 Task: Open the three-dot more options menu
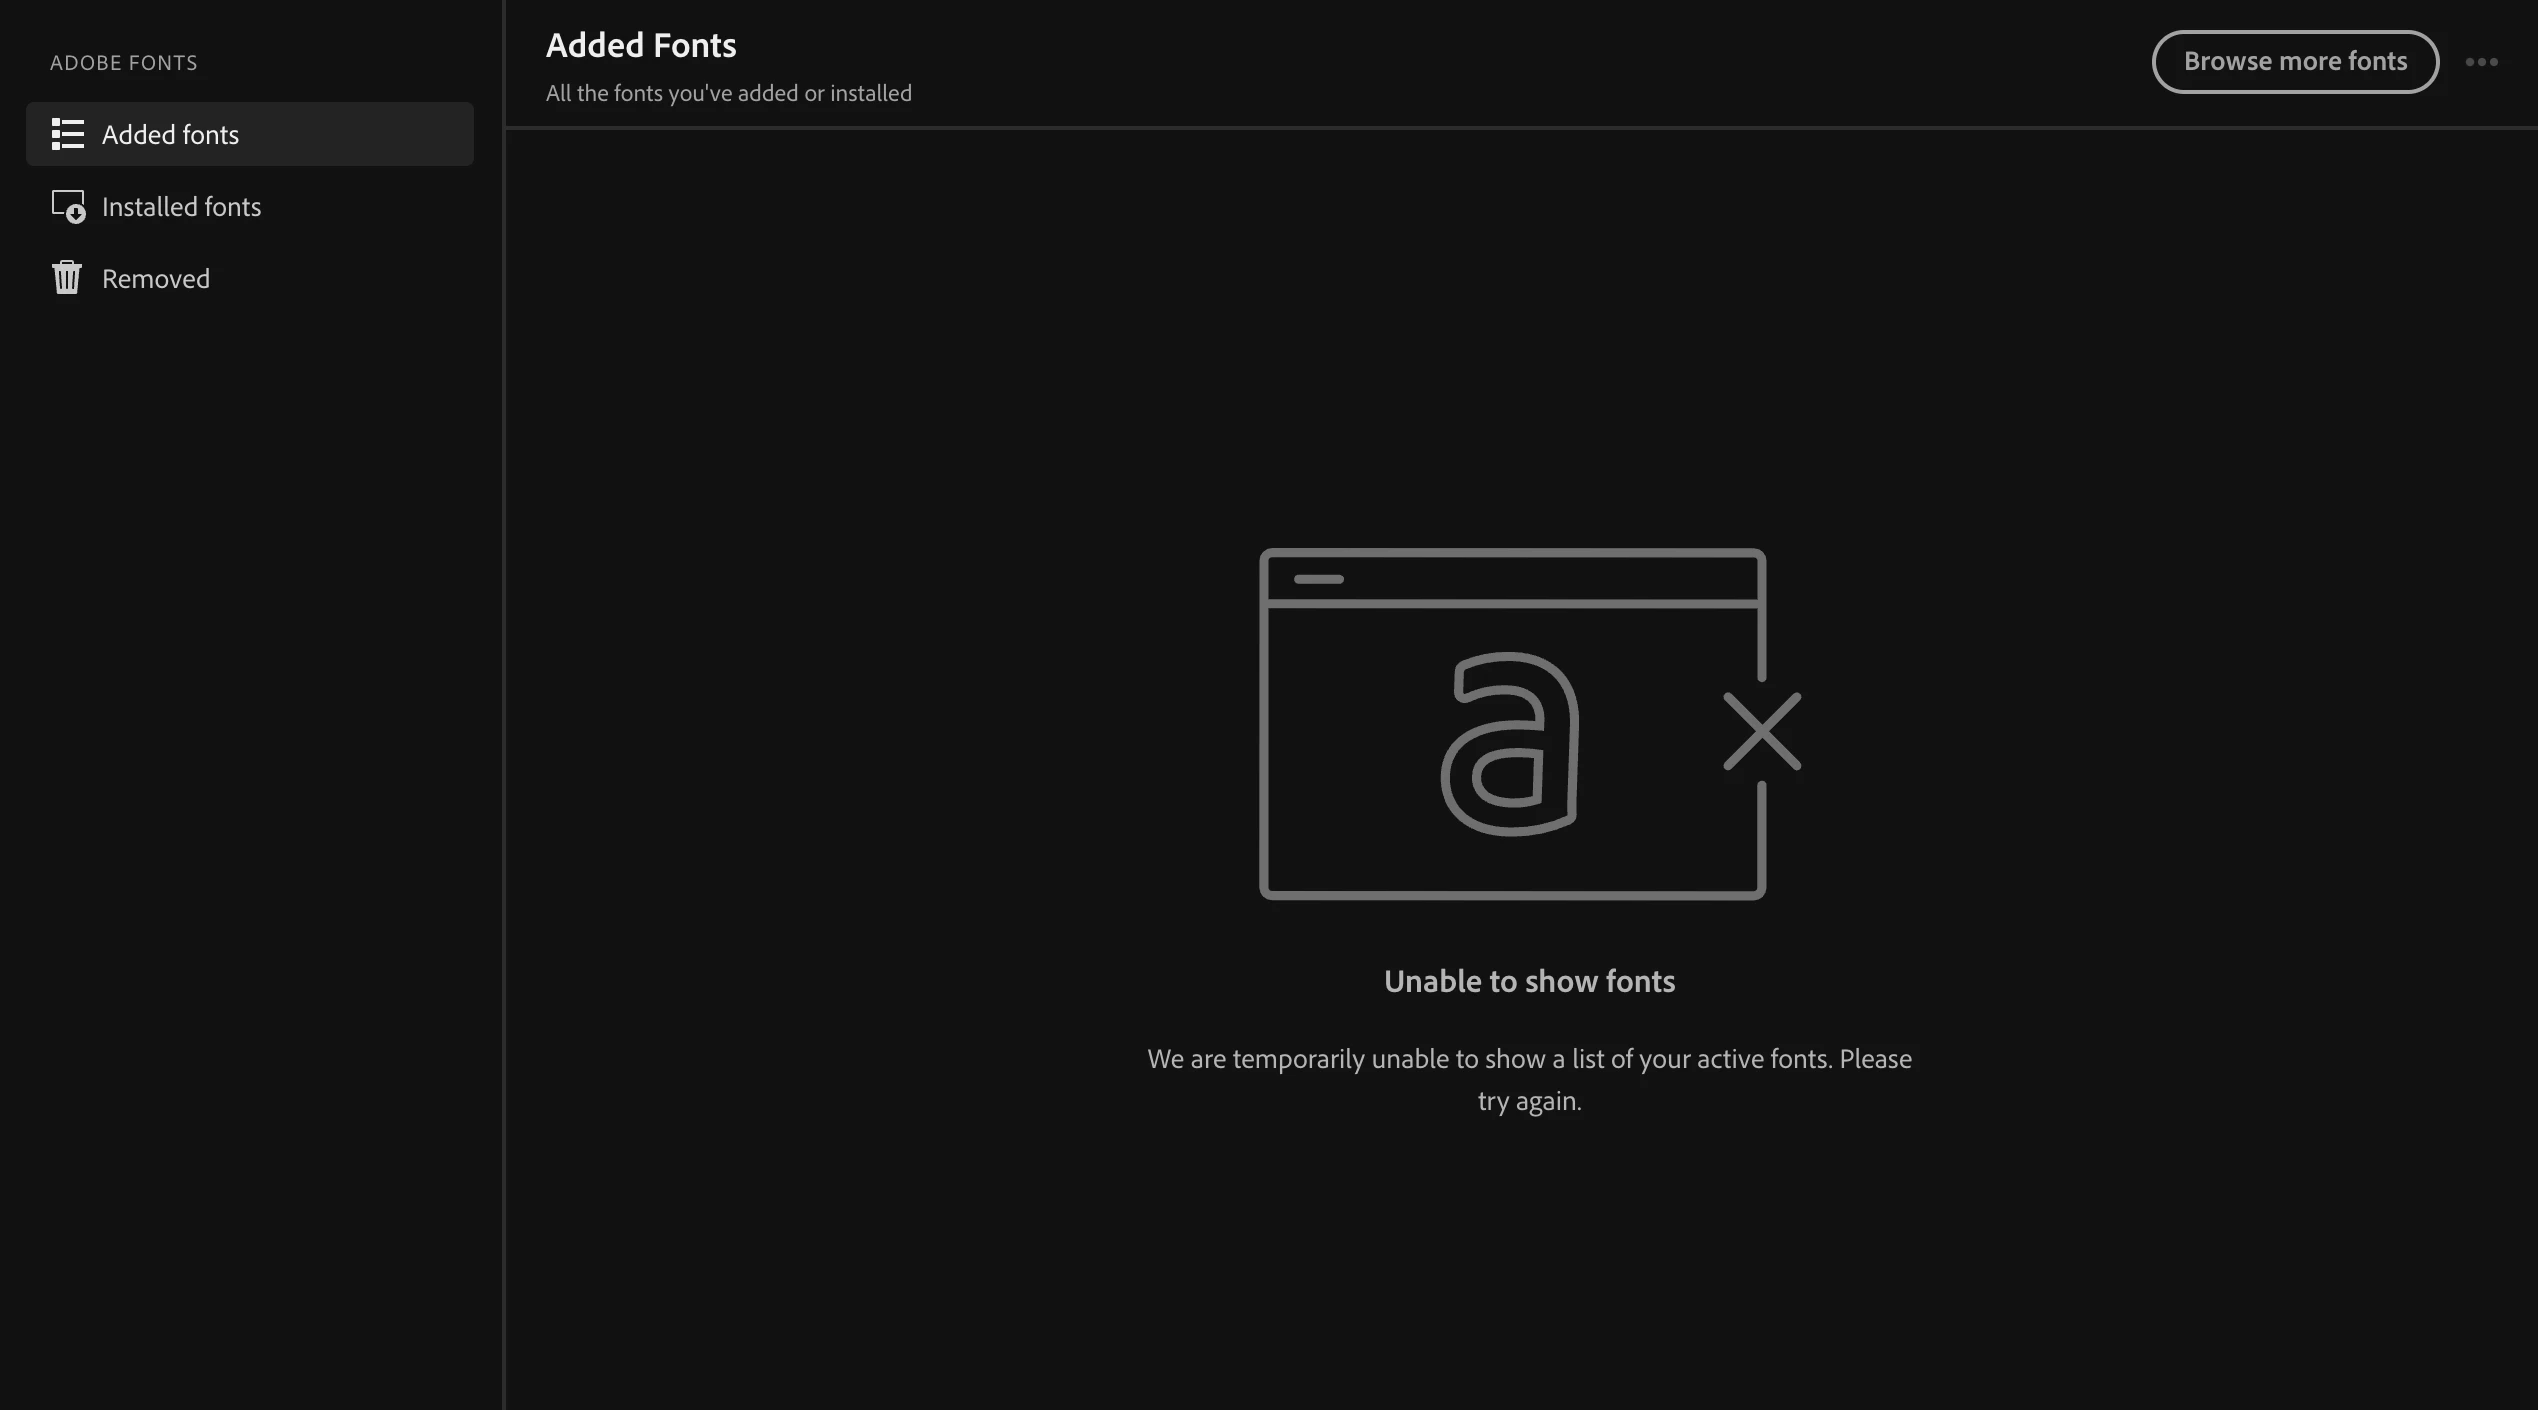click(x=2481, y=62)
